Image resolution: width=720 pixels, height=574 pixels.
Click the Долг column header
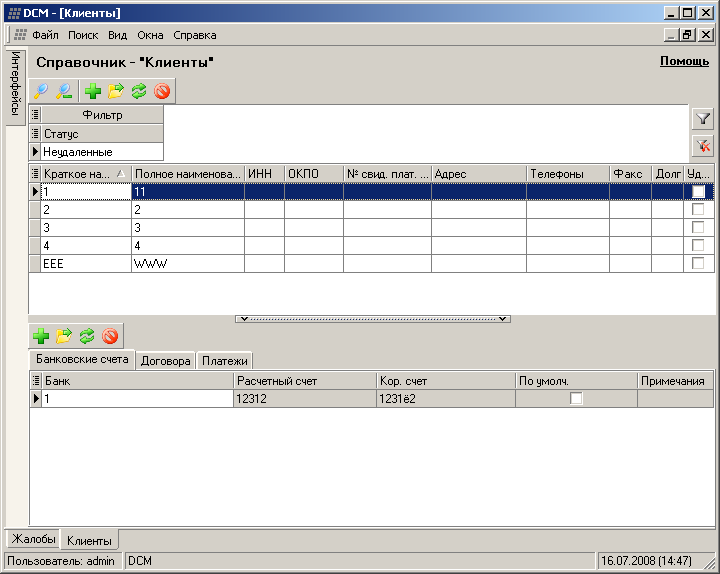[668, 174]
